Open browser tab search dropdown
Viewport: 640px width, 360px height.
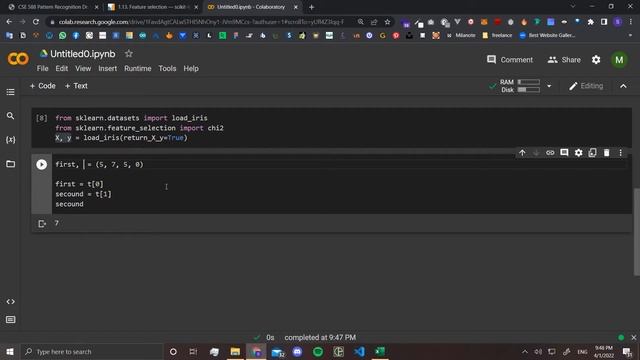572,7
